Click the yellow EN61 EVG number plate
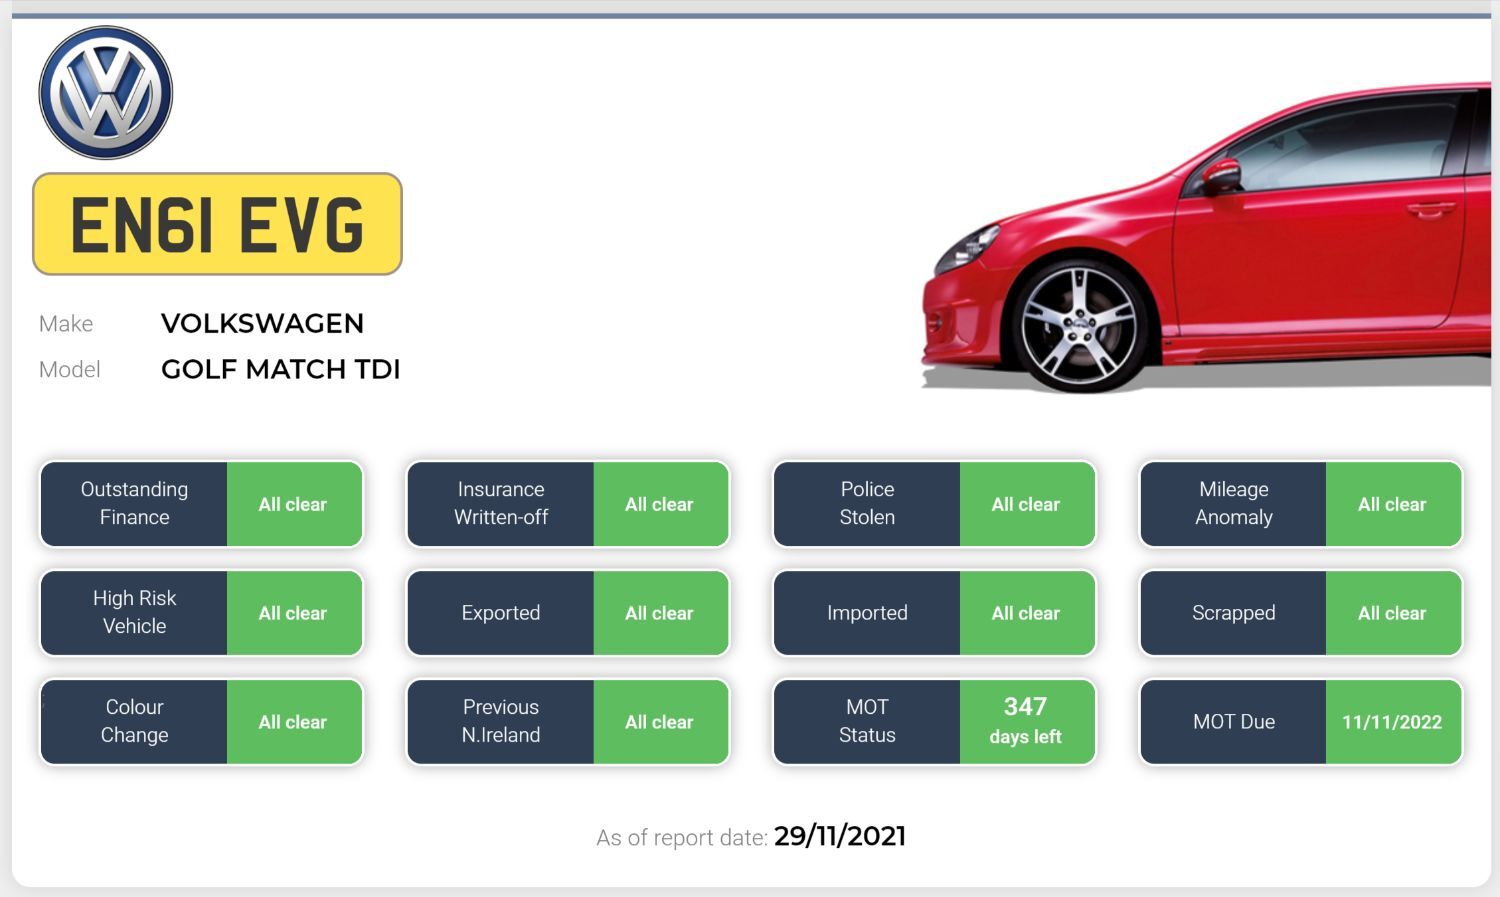The width and height of the screenshot is (1500, 897). click(217, 224)
